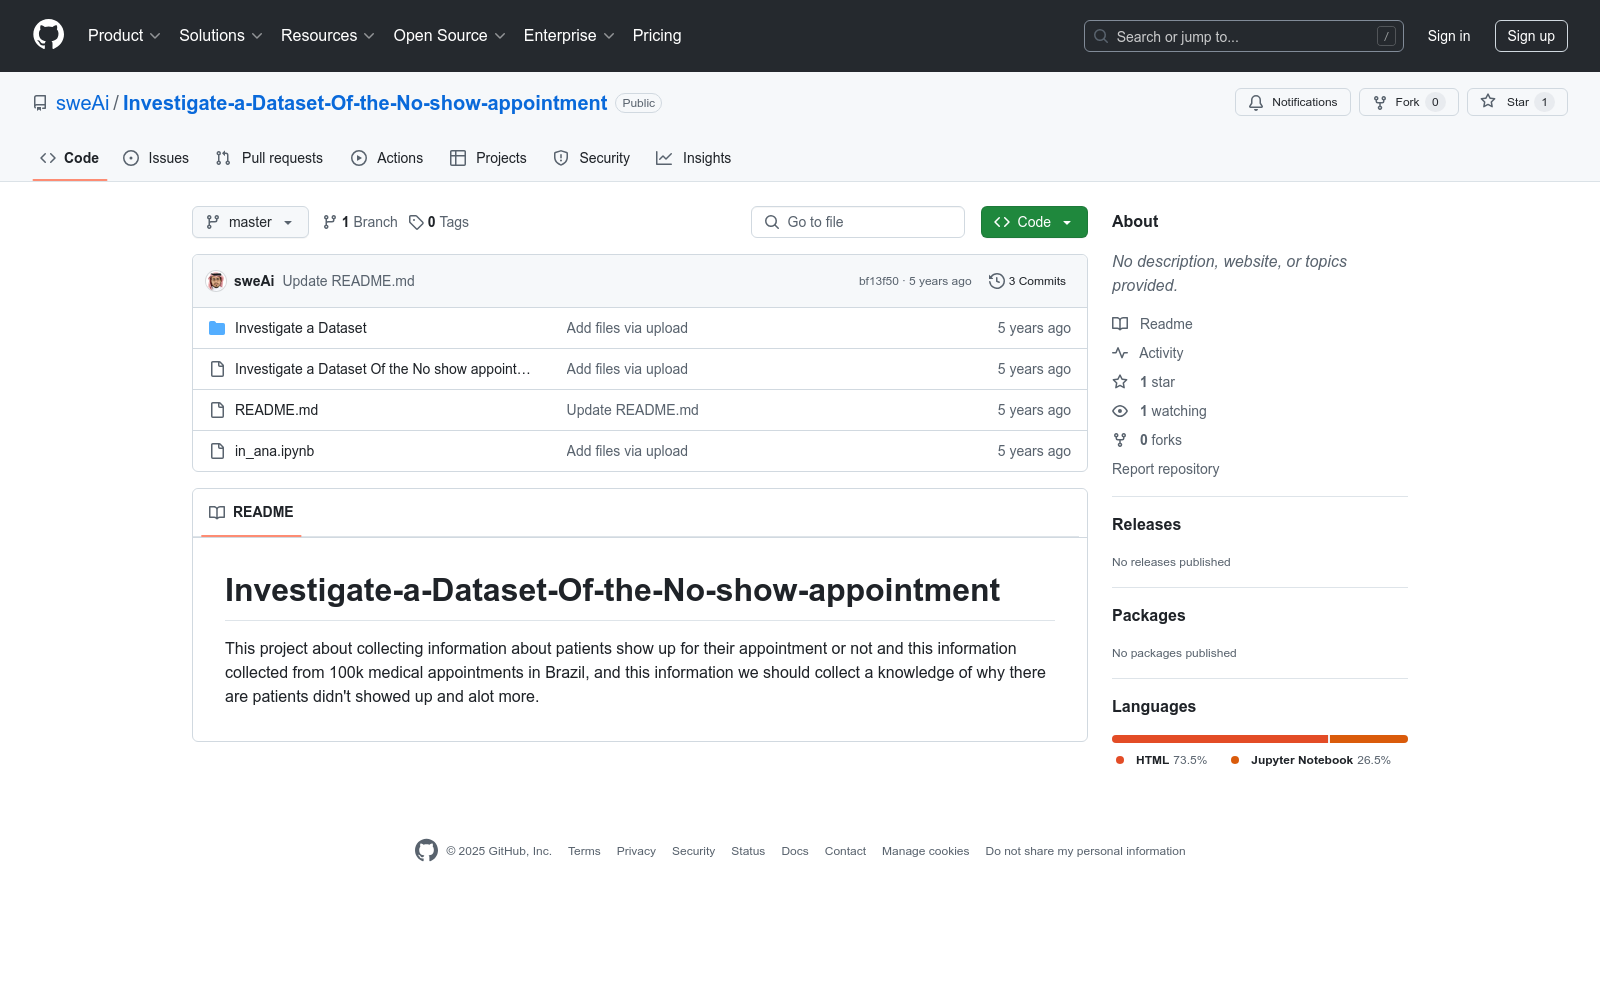Open commit hash bf13f50
The image size is (1600, 1000).
click(x=878, y=281)
